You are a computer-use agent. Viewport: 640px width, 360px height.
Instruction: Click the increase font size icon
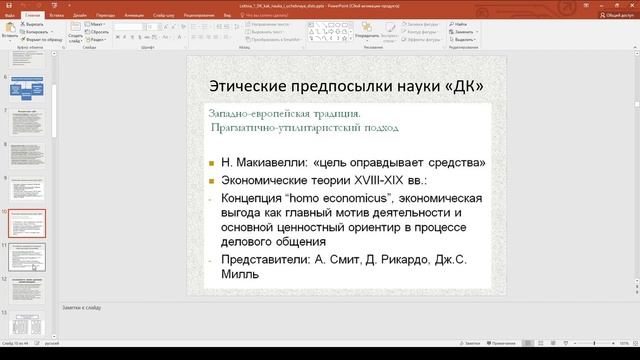(166, 27)
